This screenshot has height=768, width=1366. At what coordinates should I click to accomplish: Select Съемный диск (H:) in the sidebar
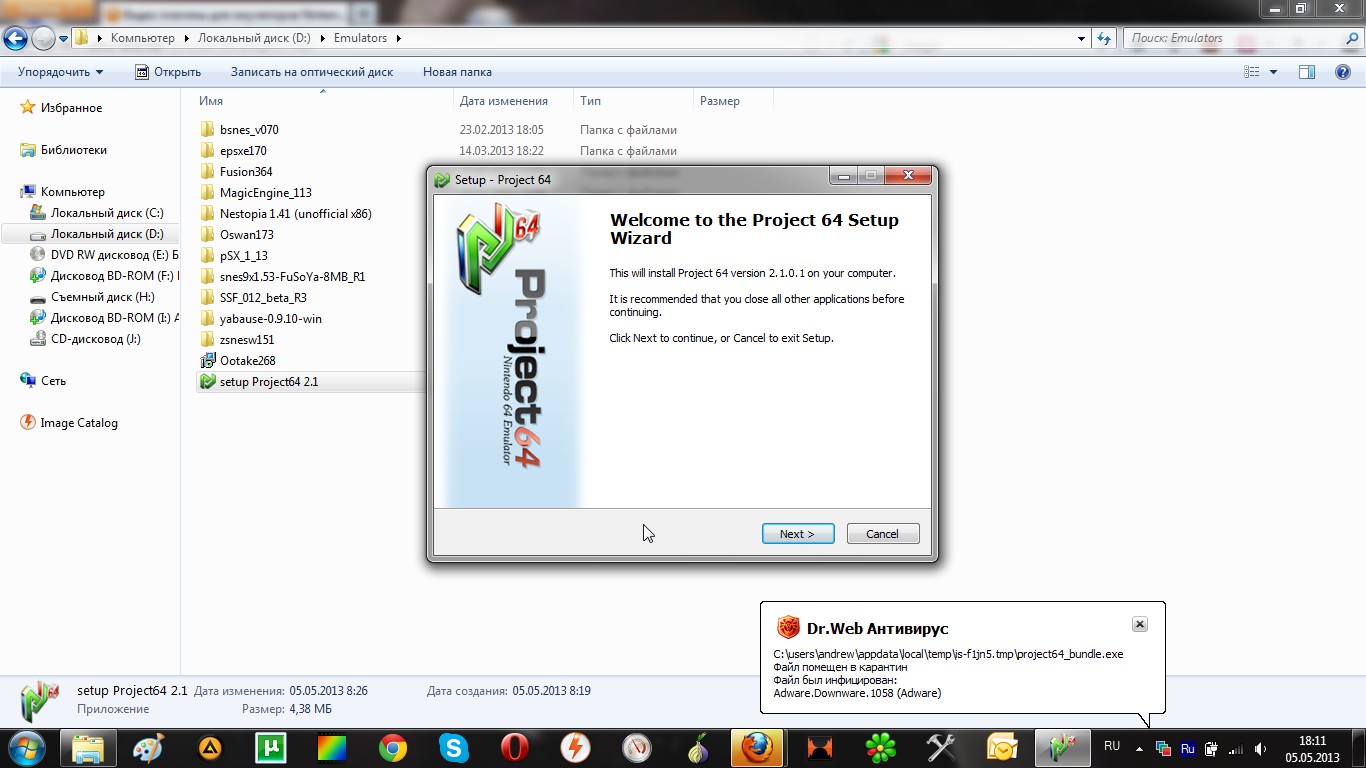[103, 297]
